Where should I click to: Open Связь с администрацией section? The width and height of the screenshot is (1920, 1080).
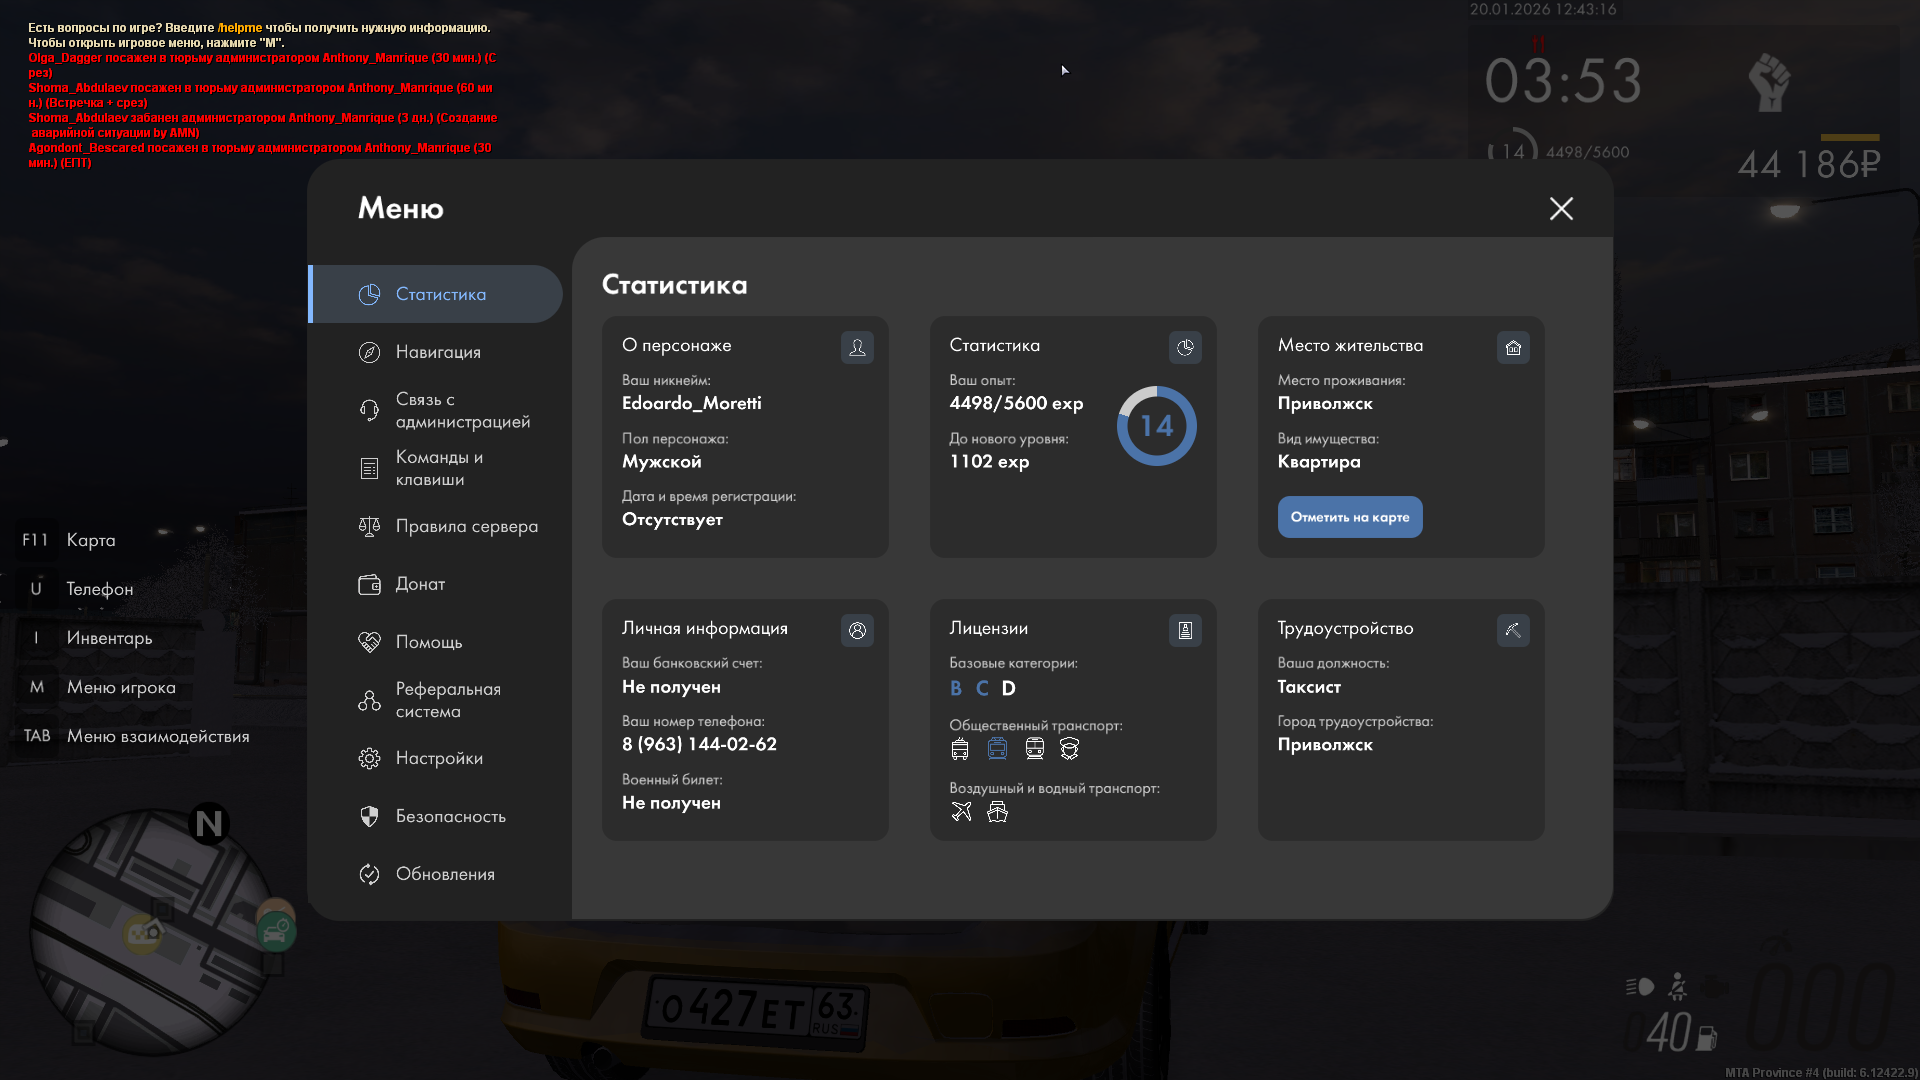pyautogui.click(x=462, y=410)
